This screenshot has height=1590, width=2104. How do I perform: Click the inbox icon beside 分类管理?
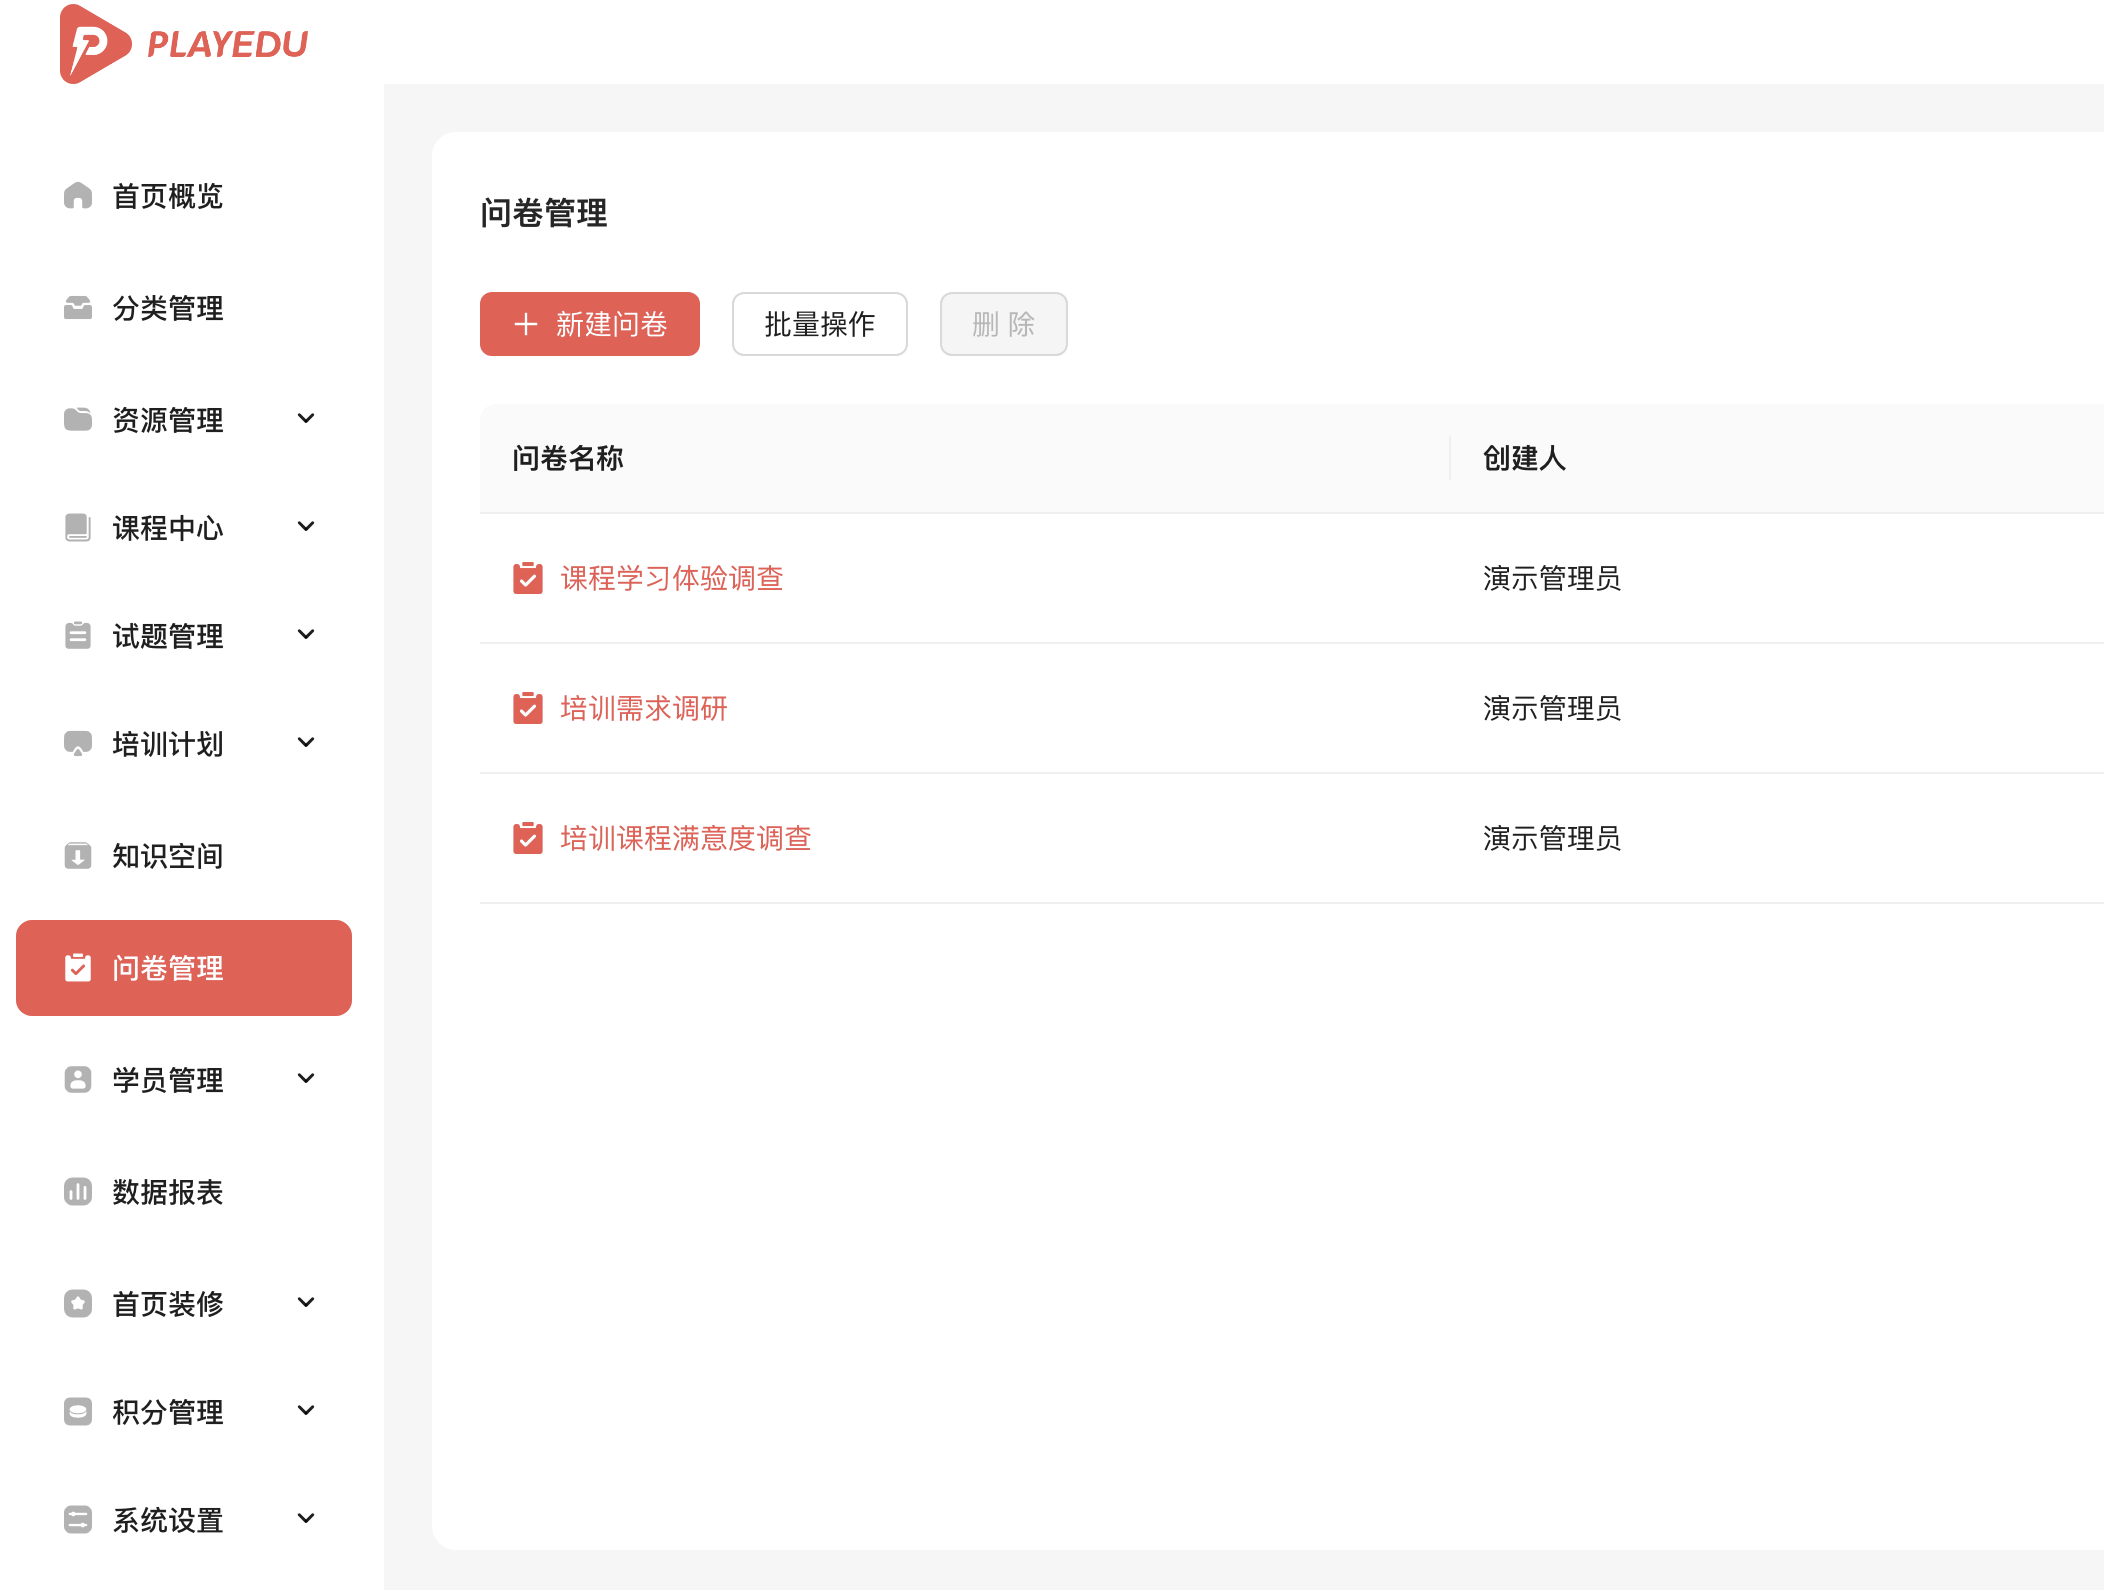pos(78,308)
